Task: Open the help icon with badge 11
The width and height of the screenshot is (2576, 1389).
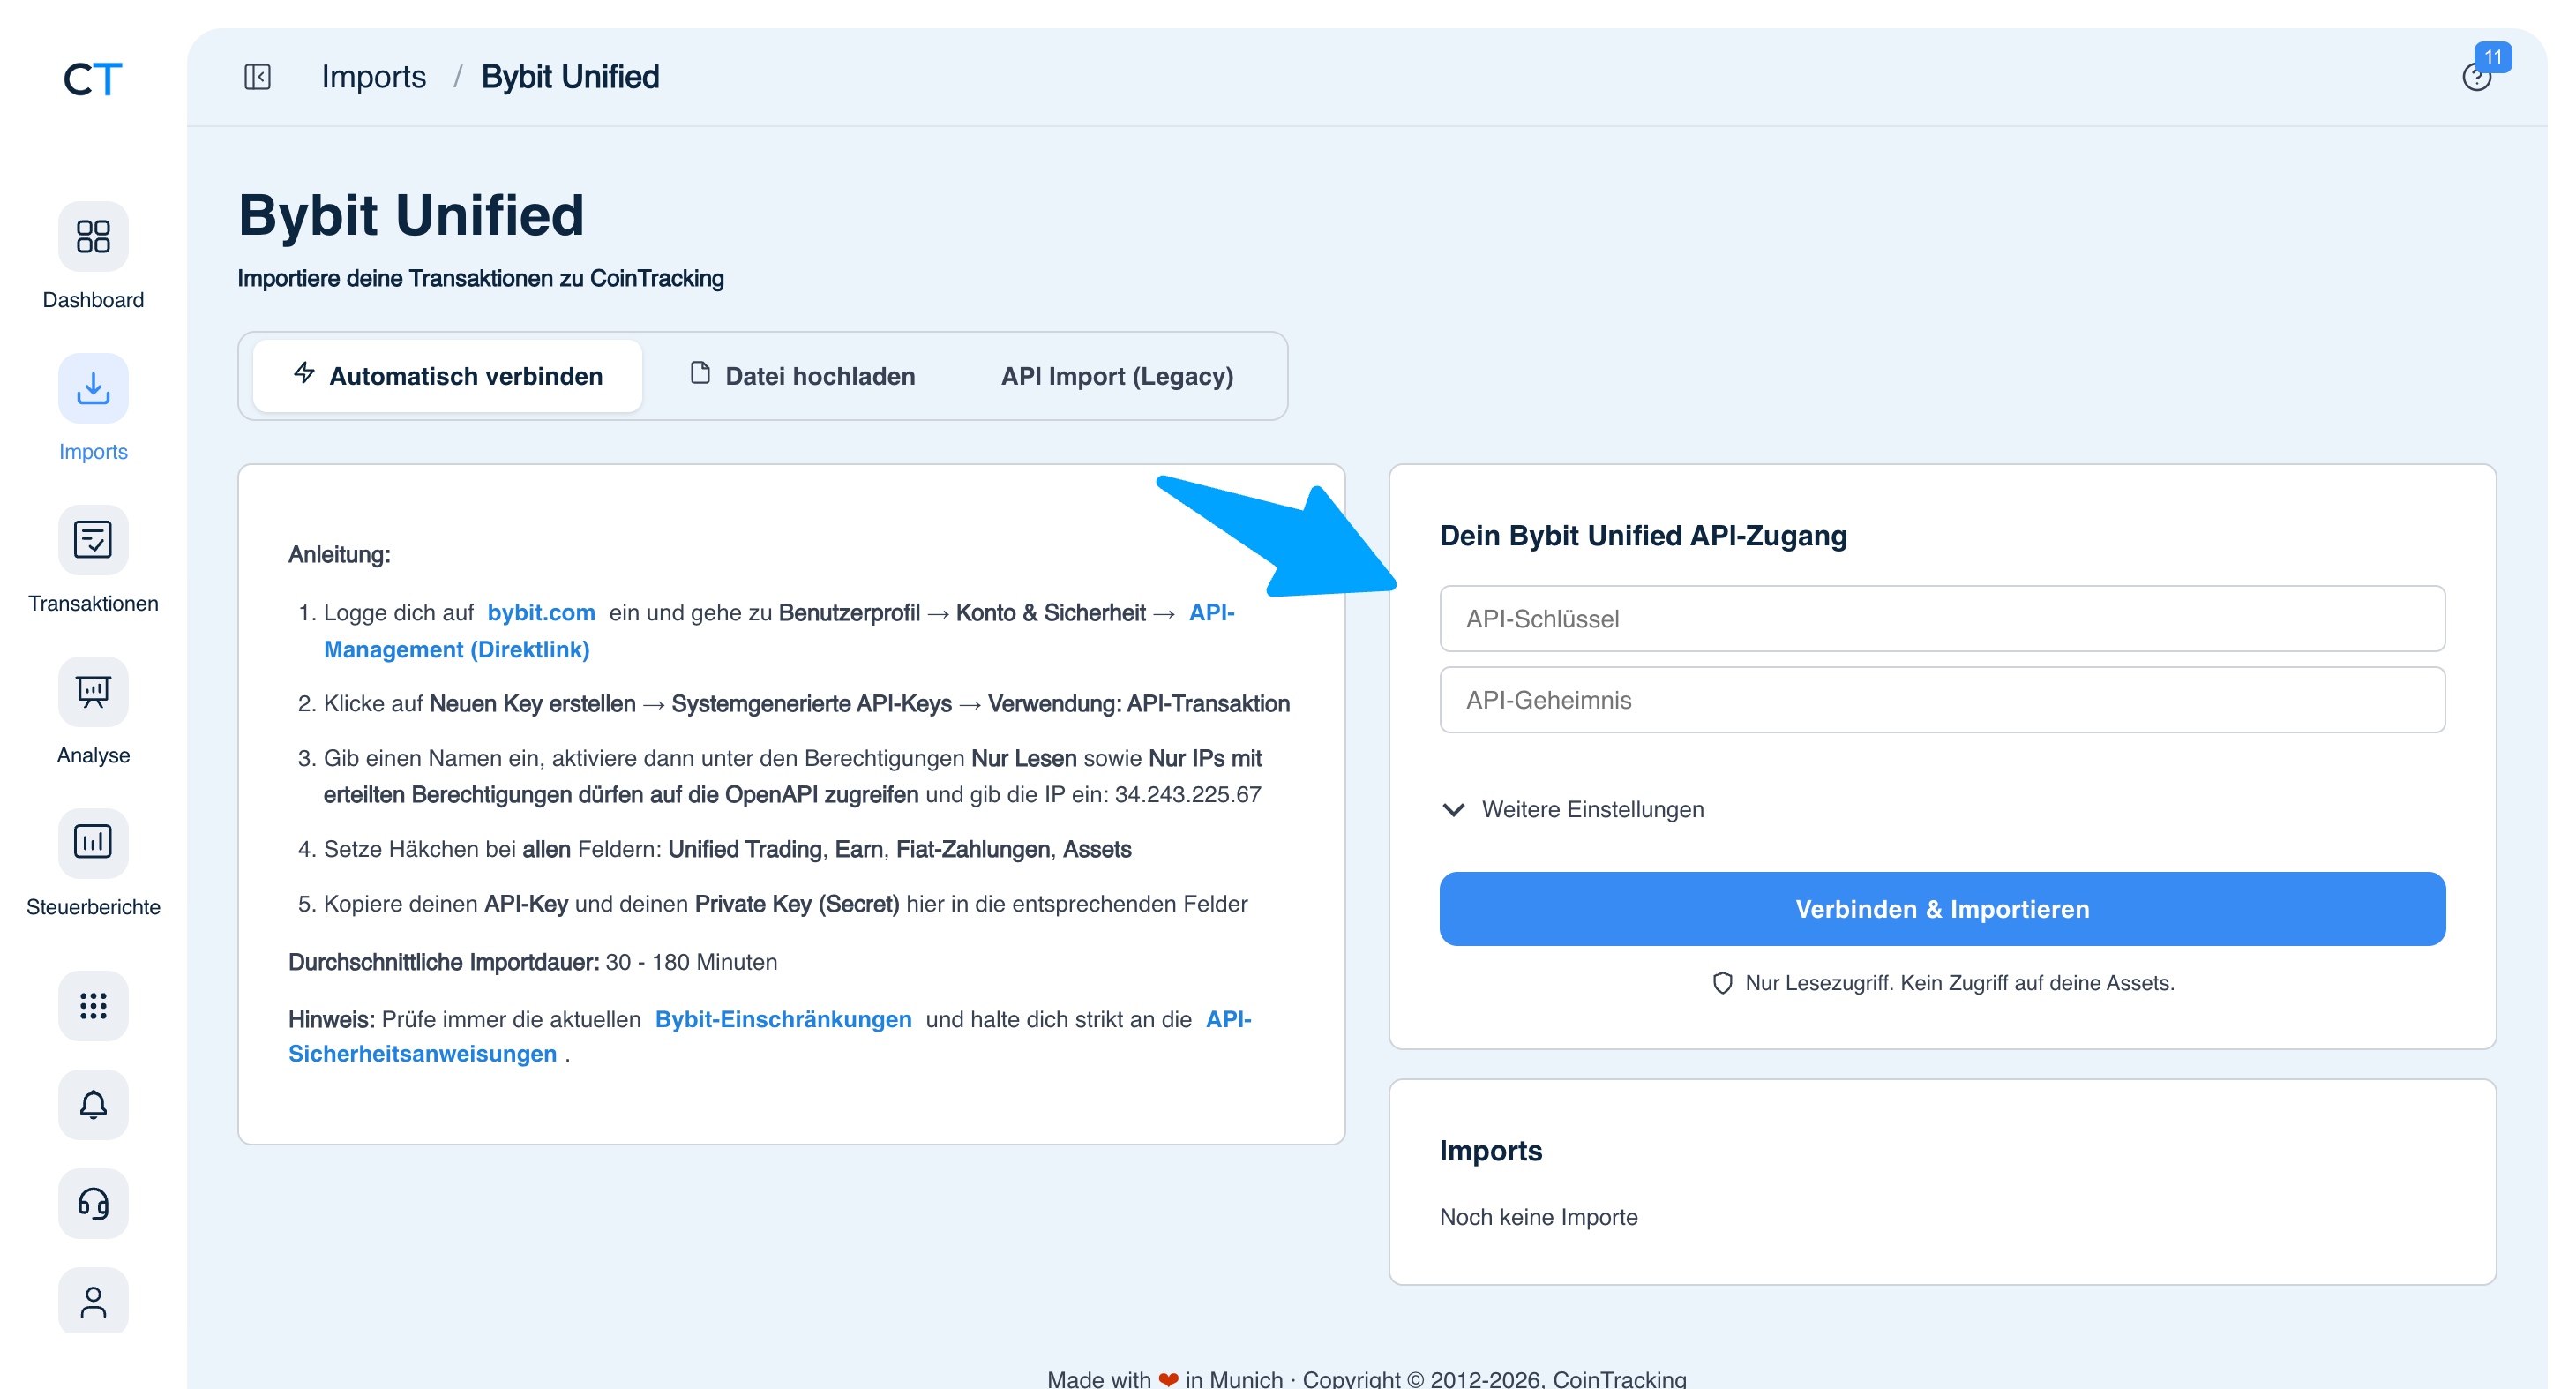Action: click(2476, 76)
